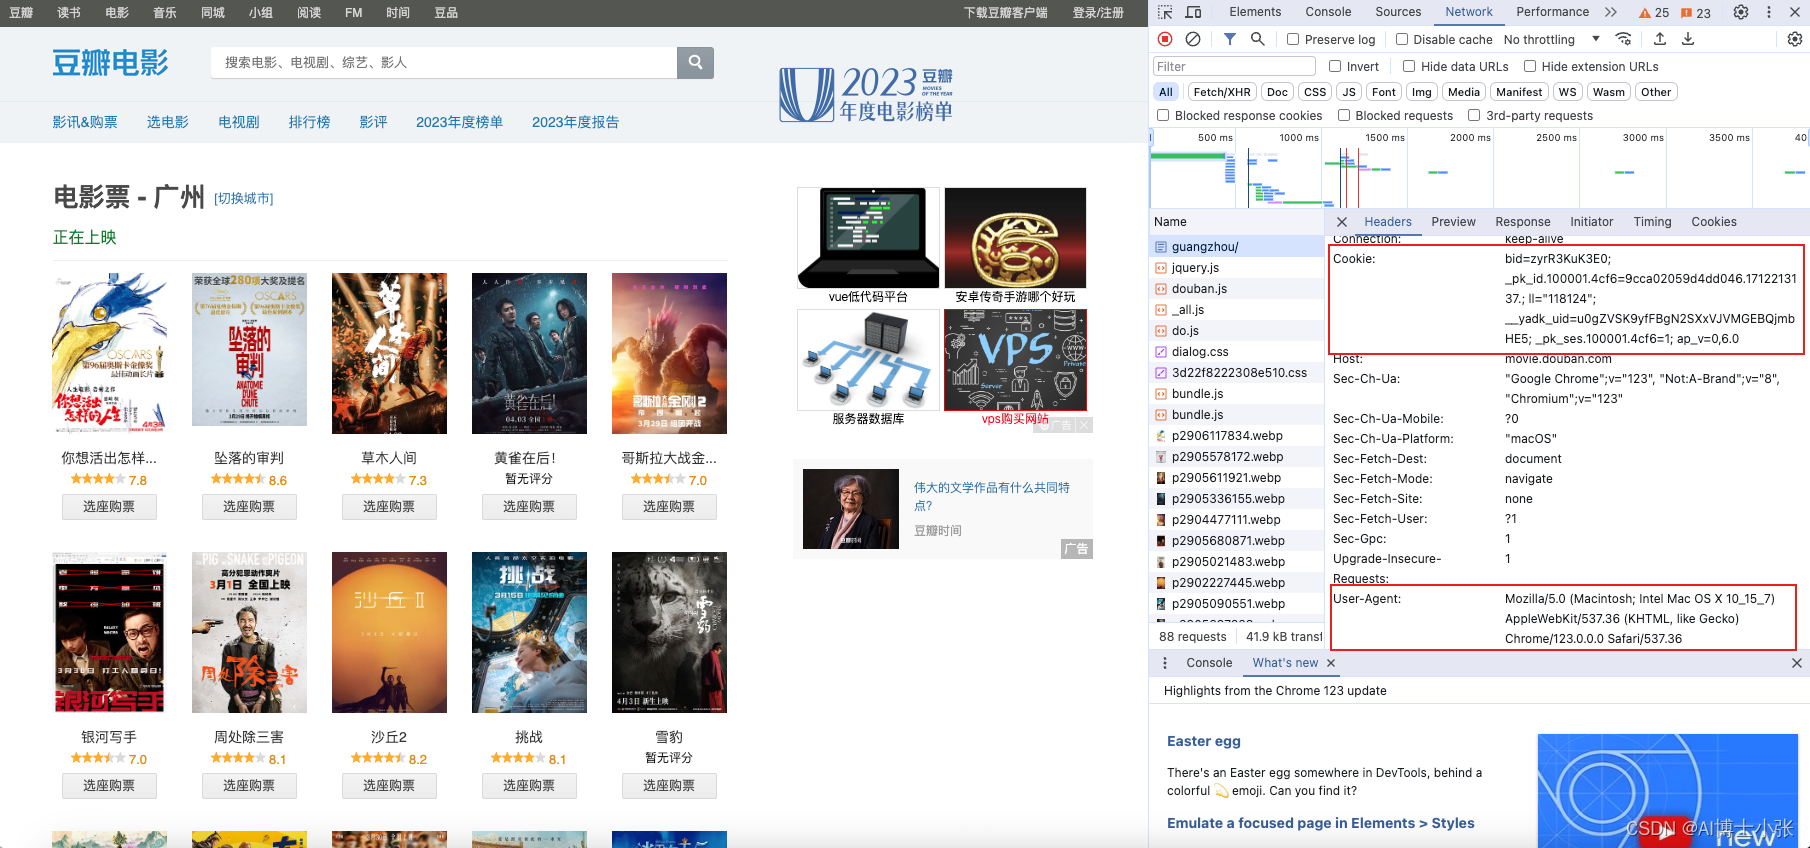Image resolution: width=1810 pixels, height=848 pixels.
Task: Close the DevTools bottom drawer
Action: click(1796, 663)
